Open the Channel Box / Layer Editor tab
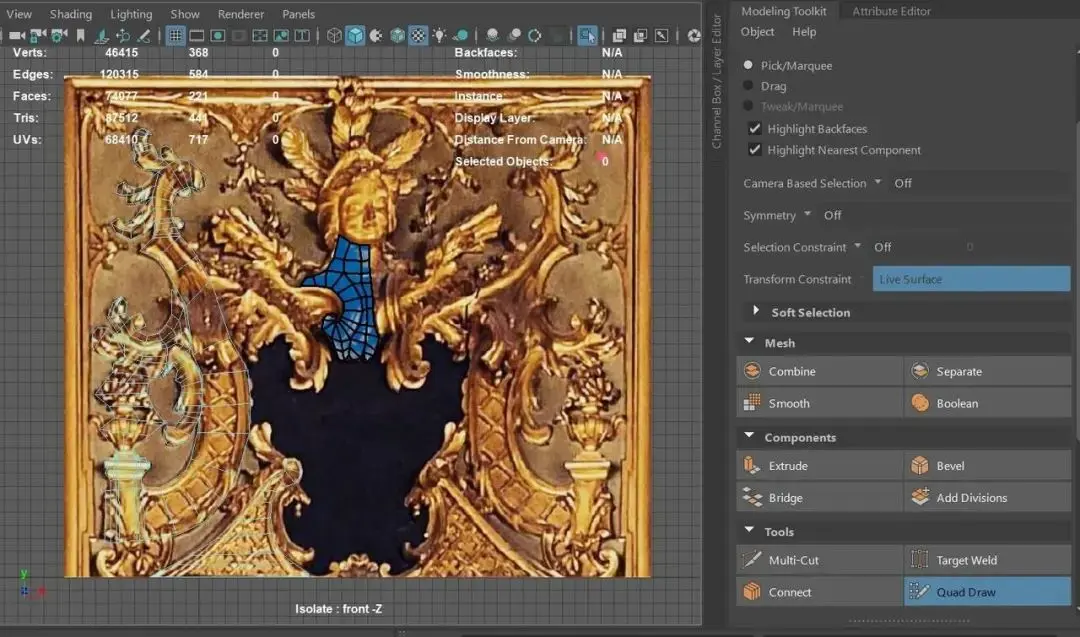The image size is (1080, 637). (717, 81)
